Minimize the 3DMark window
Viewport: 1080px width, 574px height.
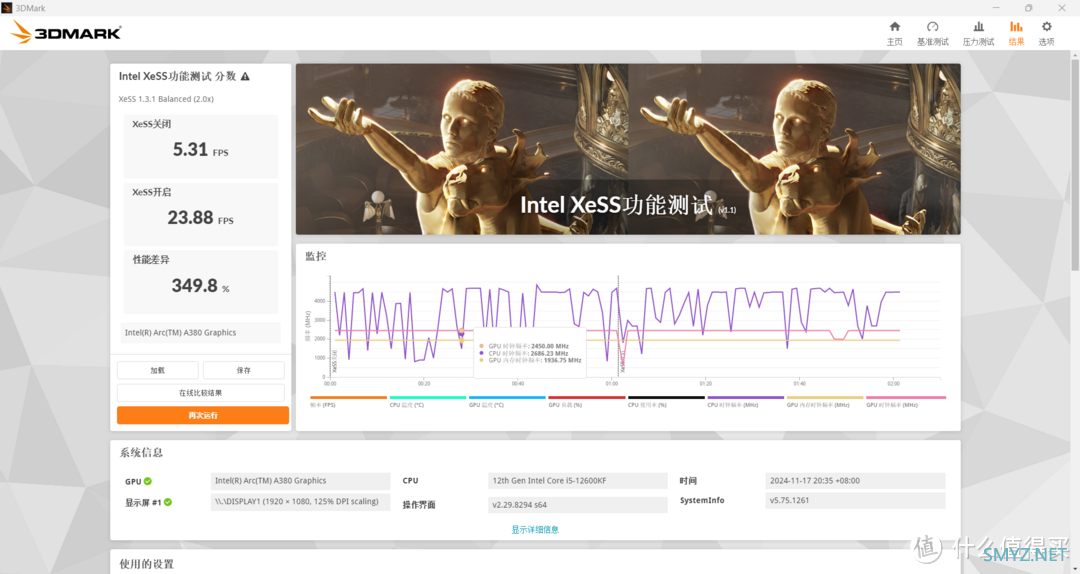pos(996,8)
